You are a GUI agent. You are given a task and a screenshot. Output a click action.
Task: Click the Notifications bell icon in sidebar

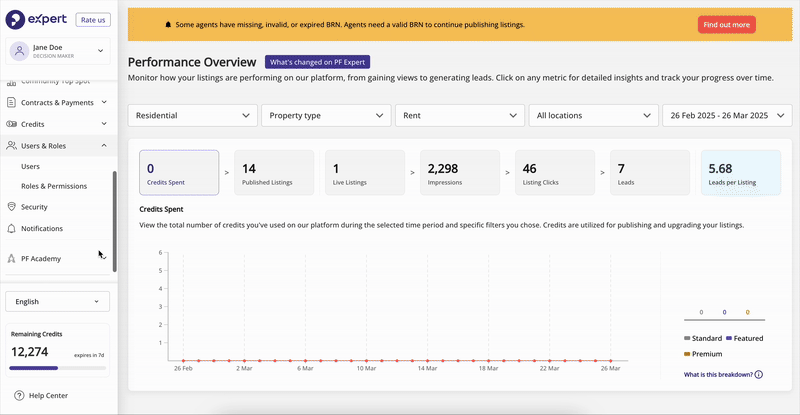point(11,228)
